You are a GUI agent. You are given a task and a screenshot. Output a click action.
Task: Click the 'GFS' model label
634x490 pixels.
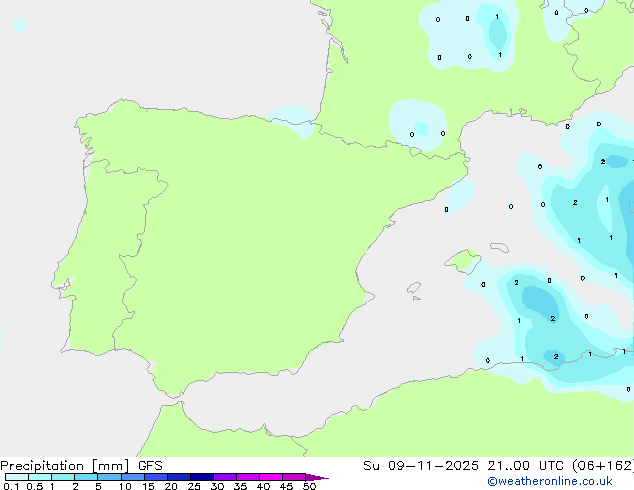pyautogui.click(x=150, y=466)
